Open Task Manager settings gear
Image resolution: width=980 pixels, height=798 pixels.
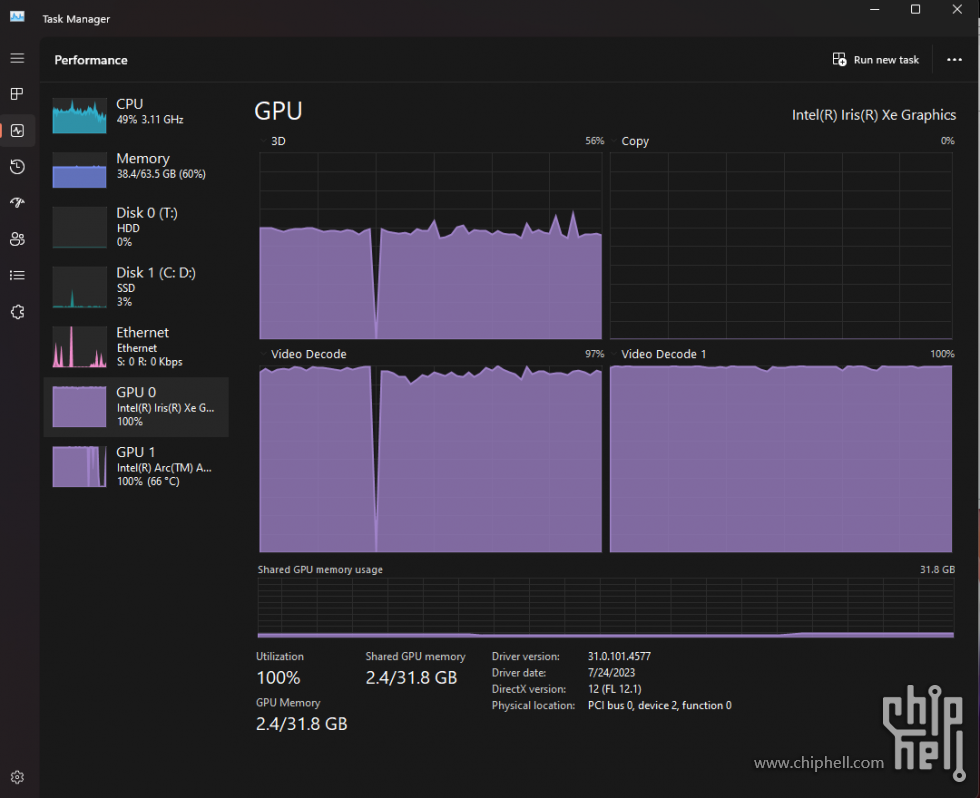[x=18, y=777]
